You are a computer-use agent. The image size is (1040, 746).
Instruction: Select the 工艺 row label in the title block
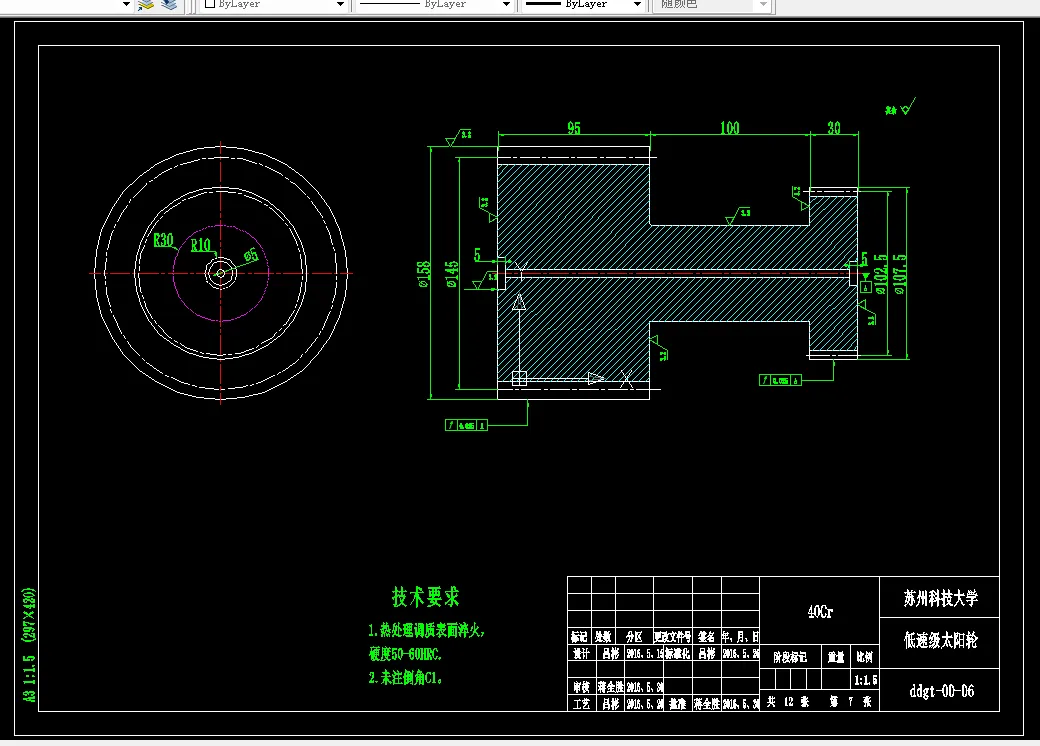point(581,704)
